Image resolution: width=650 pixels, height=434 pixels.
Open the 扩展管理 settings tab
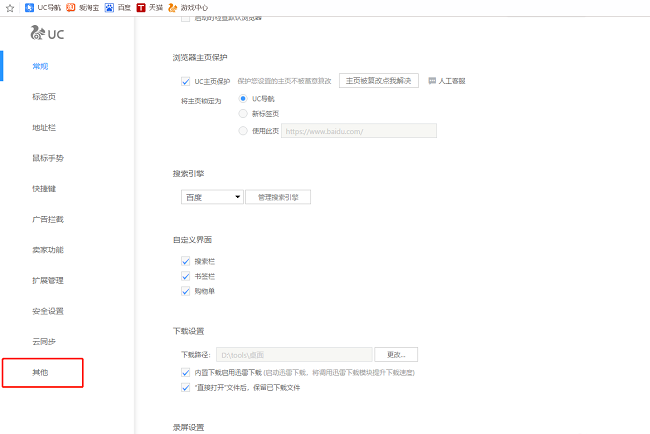click(x=48, y=280)
